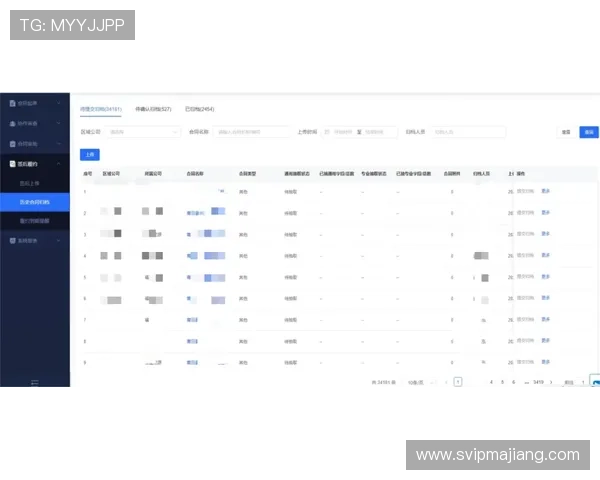Screen dimensions: 600x480
Task: Collapse the 签后履约 sidebar menu chevron
Action: click(59, 164)
